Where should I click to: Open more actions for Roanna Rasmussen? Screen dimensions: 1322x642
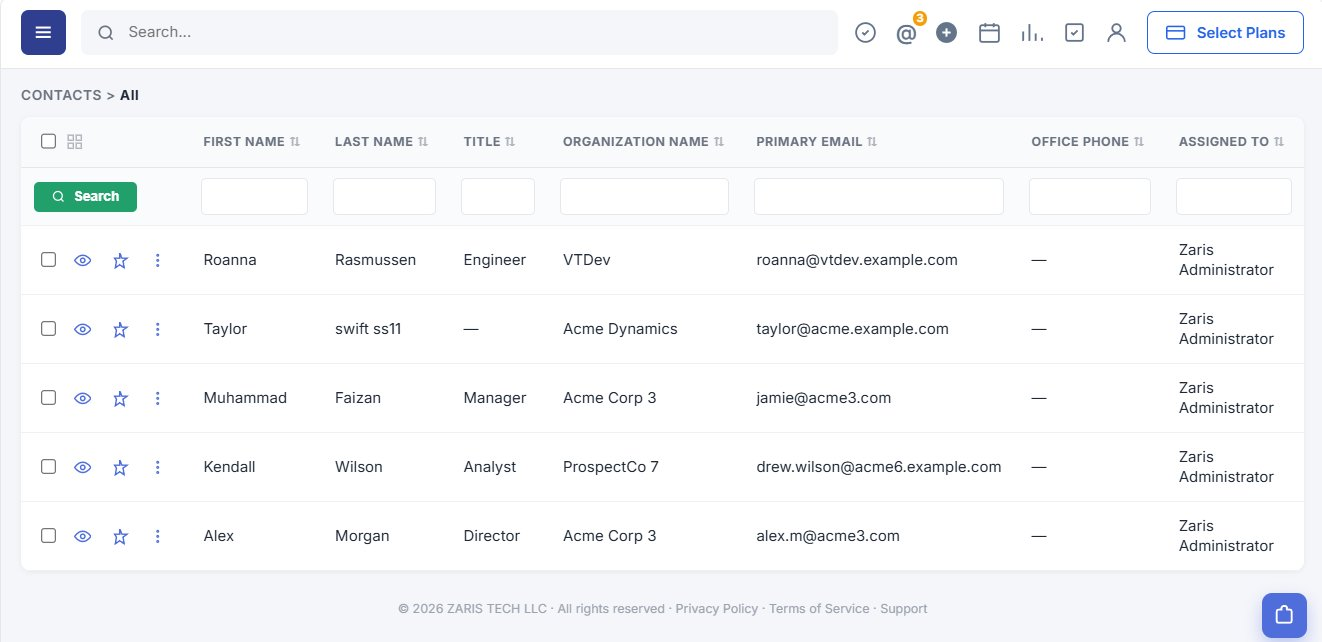point(157,260)
